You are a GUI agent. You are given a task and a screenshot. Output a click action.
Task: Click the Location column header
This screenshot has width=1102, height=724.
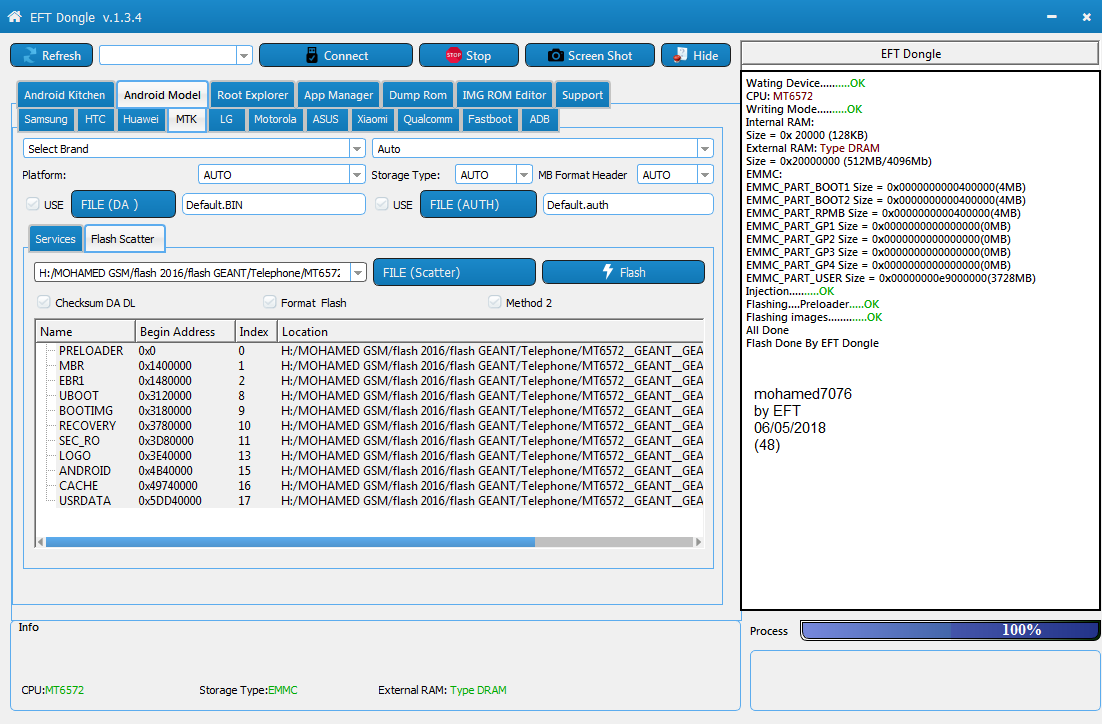490,332
